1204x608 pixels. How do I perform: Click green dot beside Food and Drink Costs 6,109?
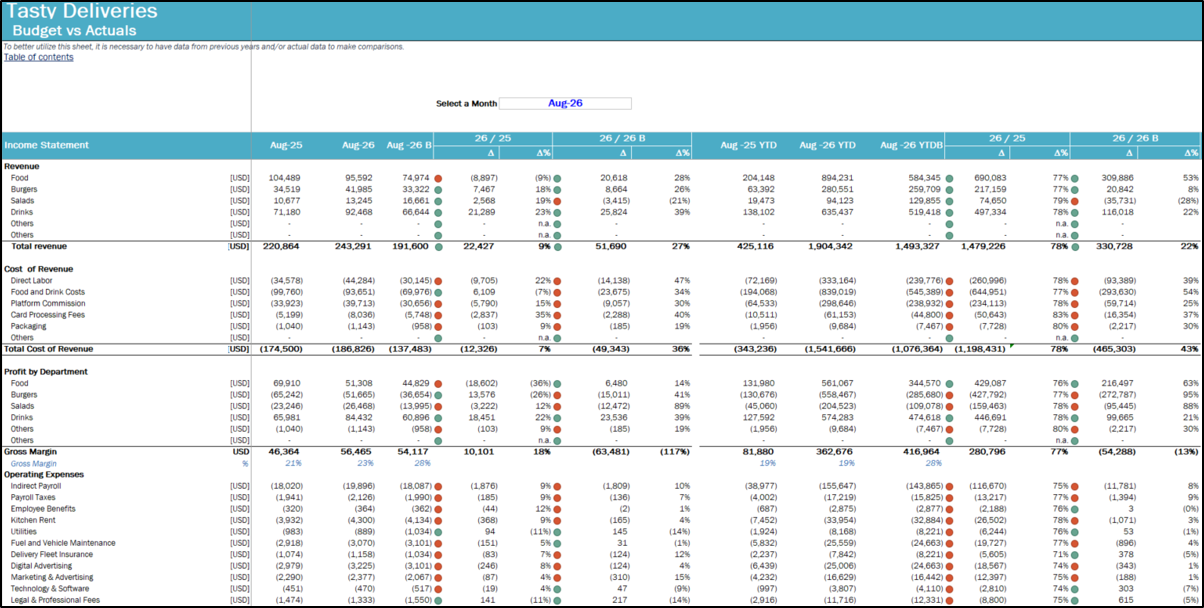[x=439, y=292]
